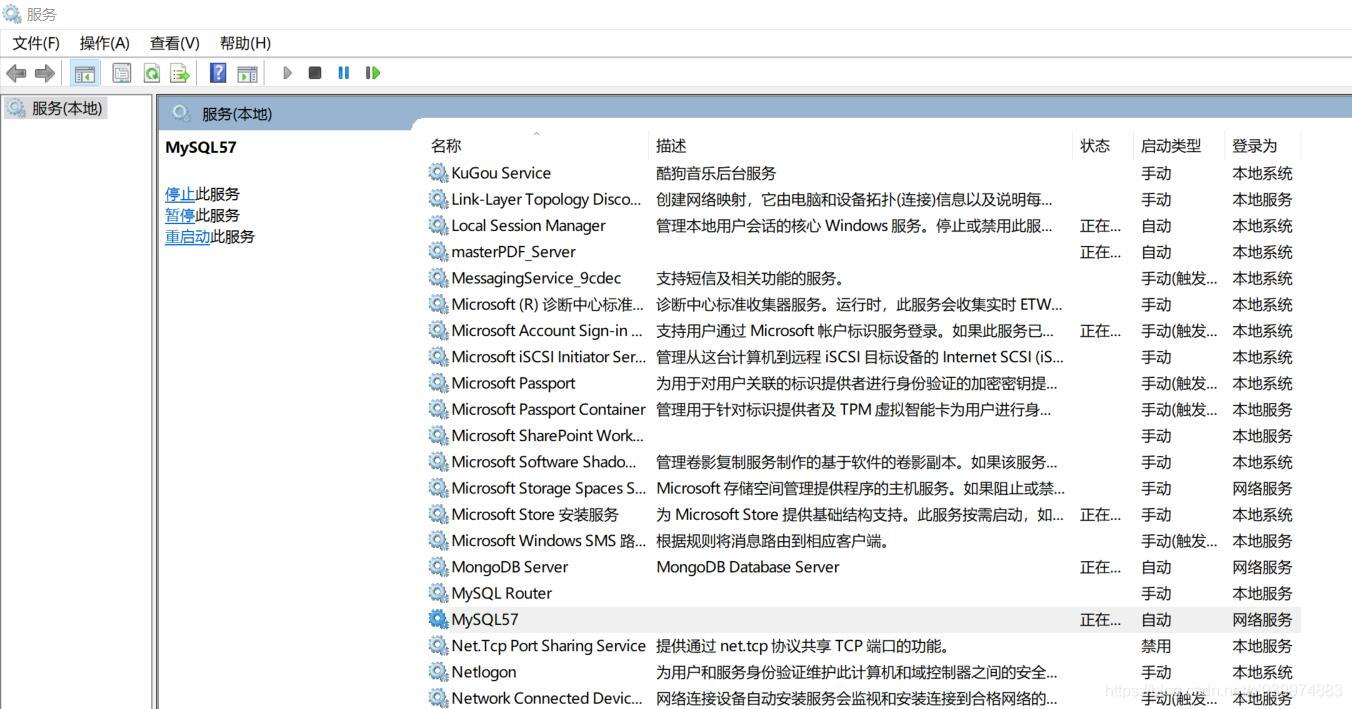Click the 暂停 service link
The width and height of the screenshot is (1352, 709).
pos(180,215)
